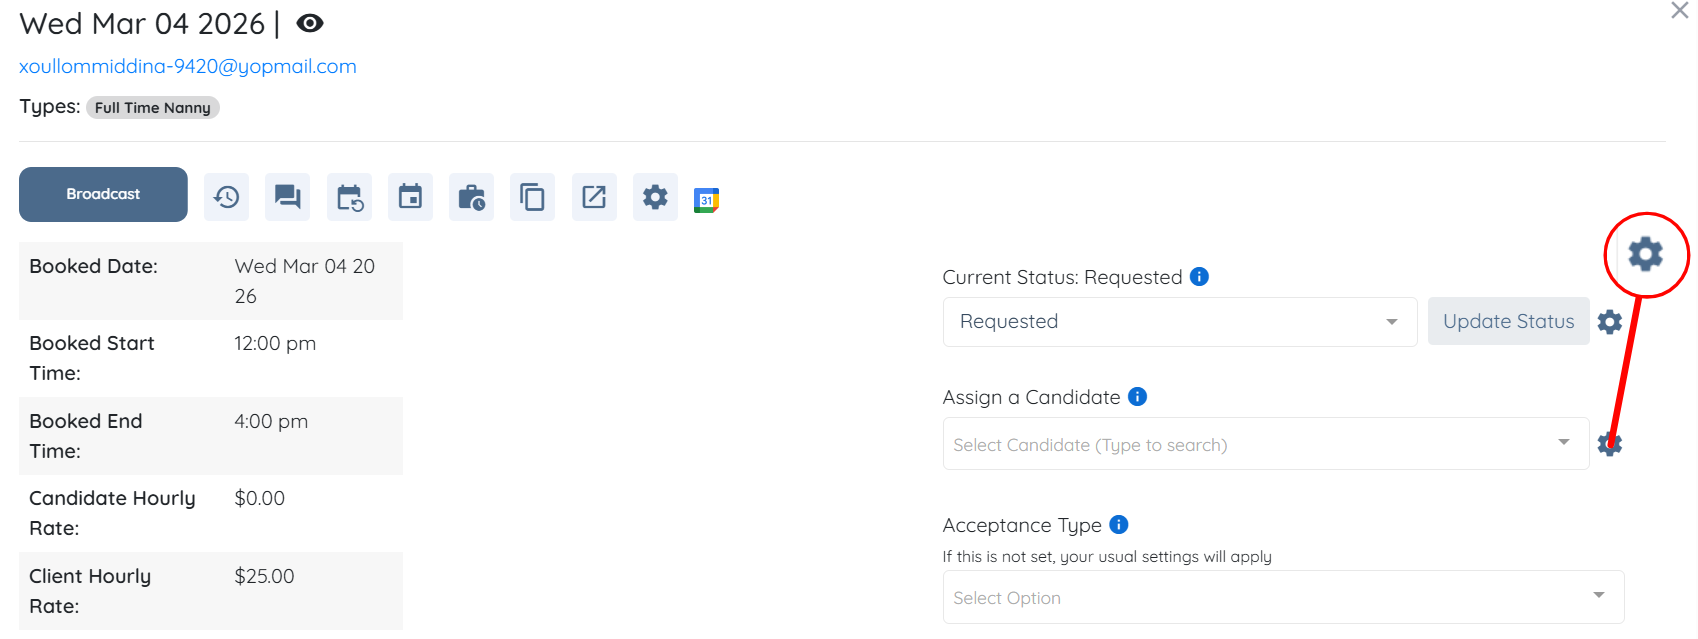Screen dimensions: 1698x639
Task: Click the calendar reschedule icon
Action: (x=349, y=197)
